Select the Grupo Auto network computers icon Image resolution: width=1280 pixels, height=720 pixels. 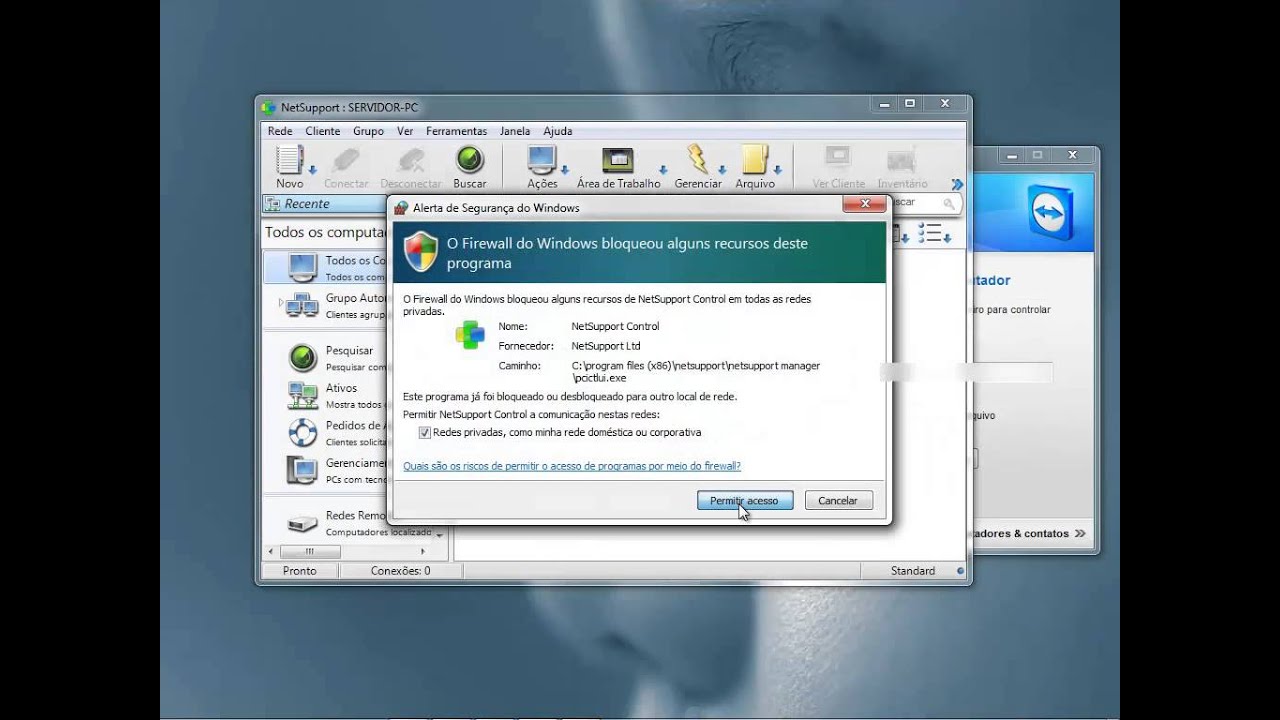[302, 305]
